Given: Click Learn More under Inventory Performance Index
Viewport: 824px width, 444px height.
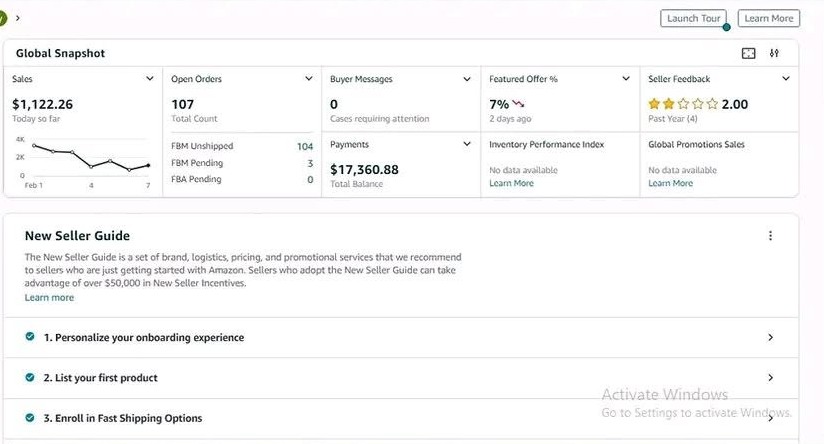Looking at the screenshot, I should tap(511, 183).
